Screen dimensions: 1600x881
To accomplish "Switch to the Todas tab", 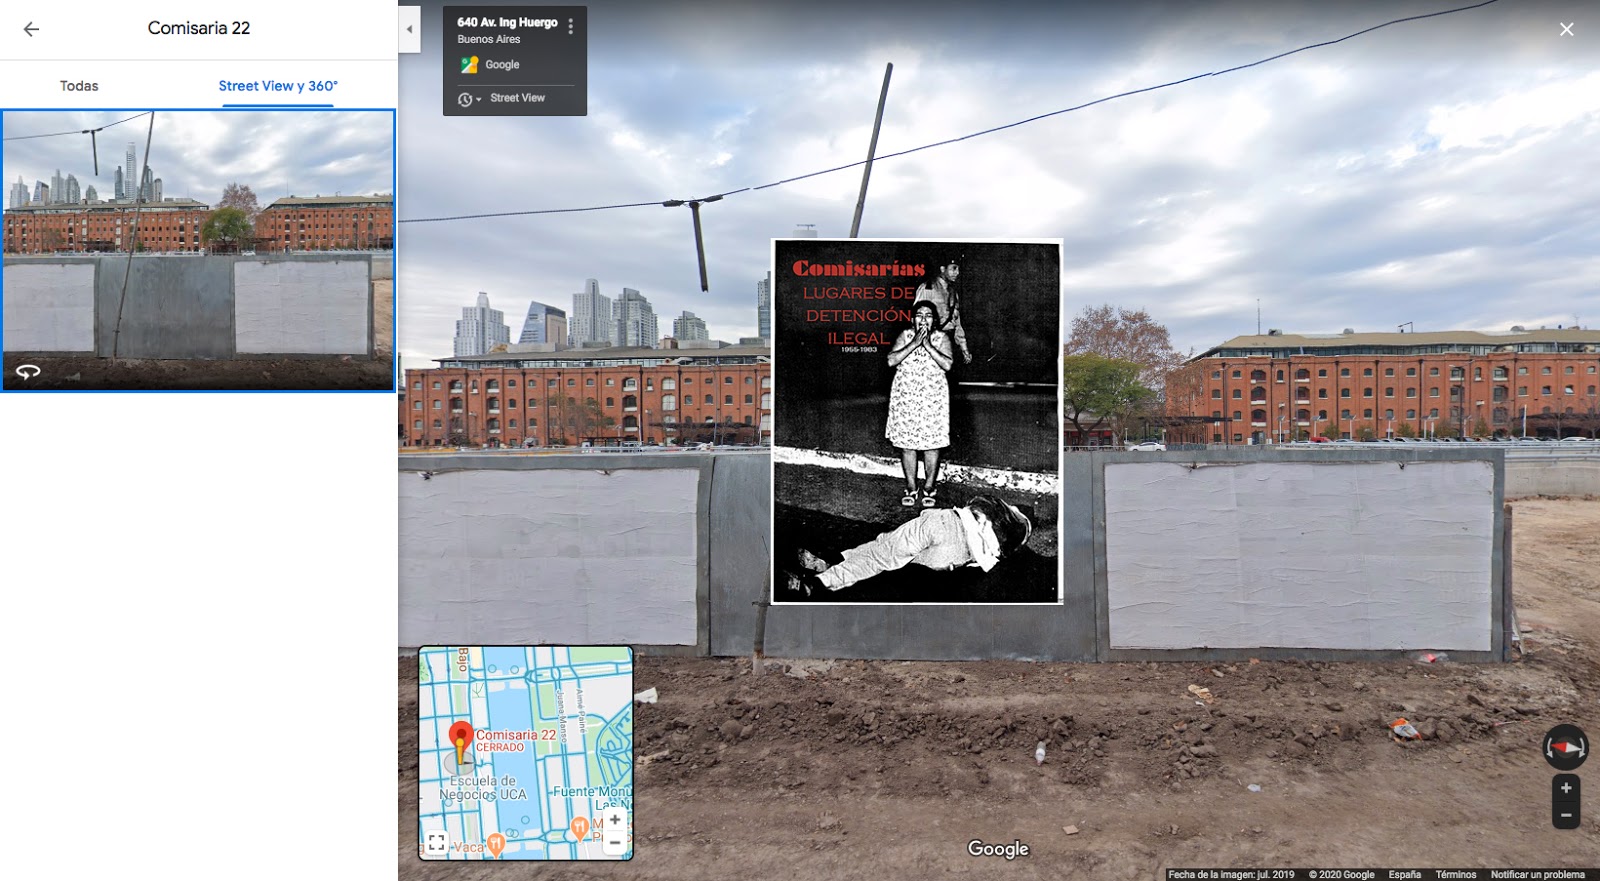I will pos(79,86).
